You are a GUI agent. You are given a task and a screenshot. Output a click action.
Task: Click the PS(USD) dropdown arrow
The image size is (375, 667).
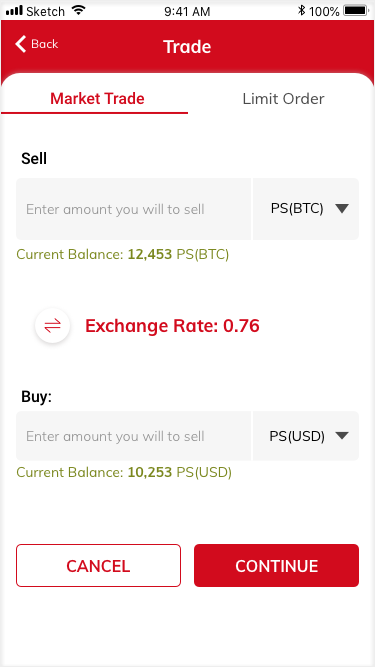pyautogui.click(x=342, y=436)
